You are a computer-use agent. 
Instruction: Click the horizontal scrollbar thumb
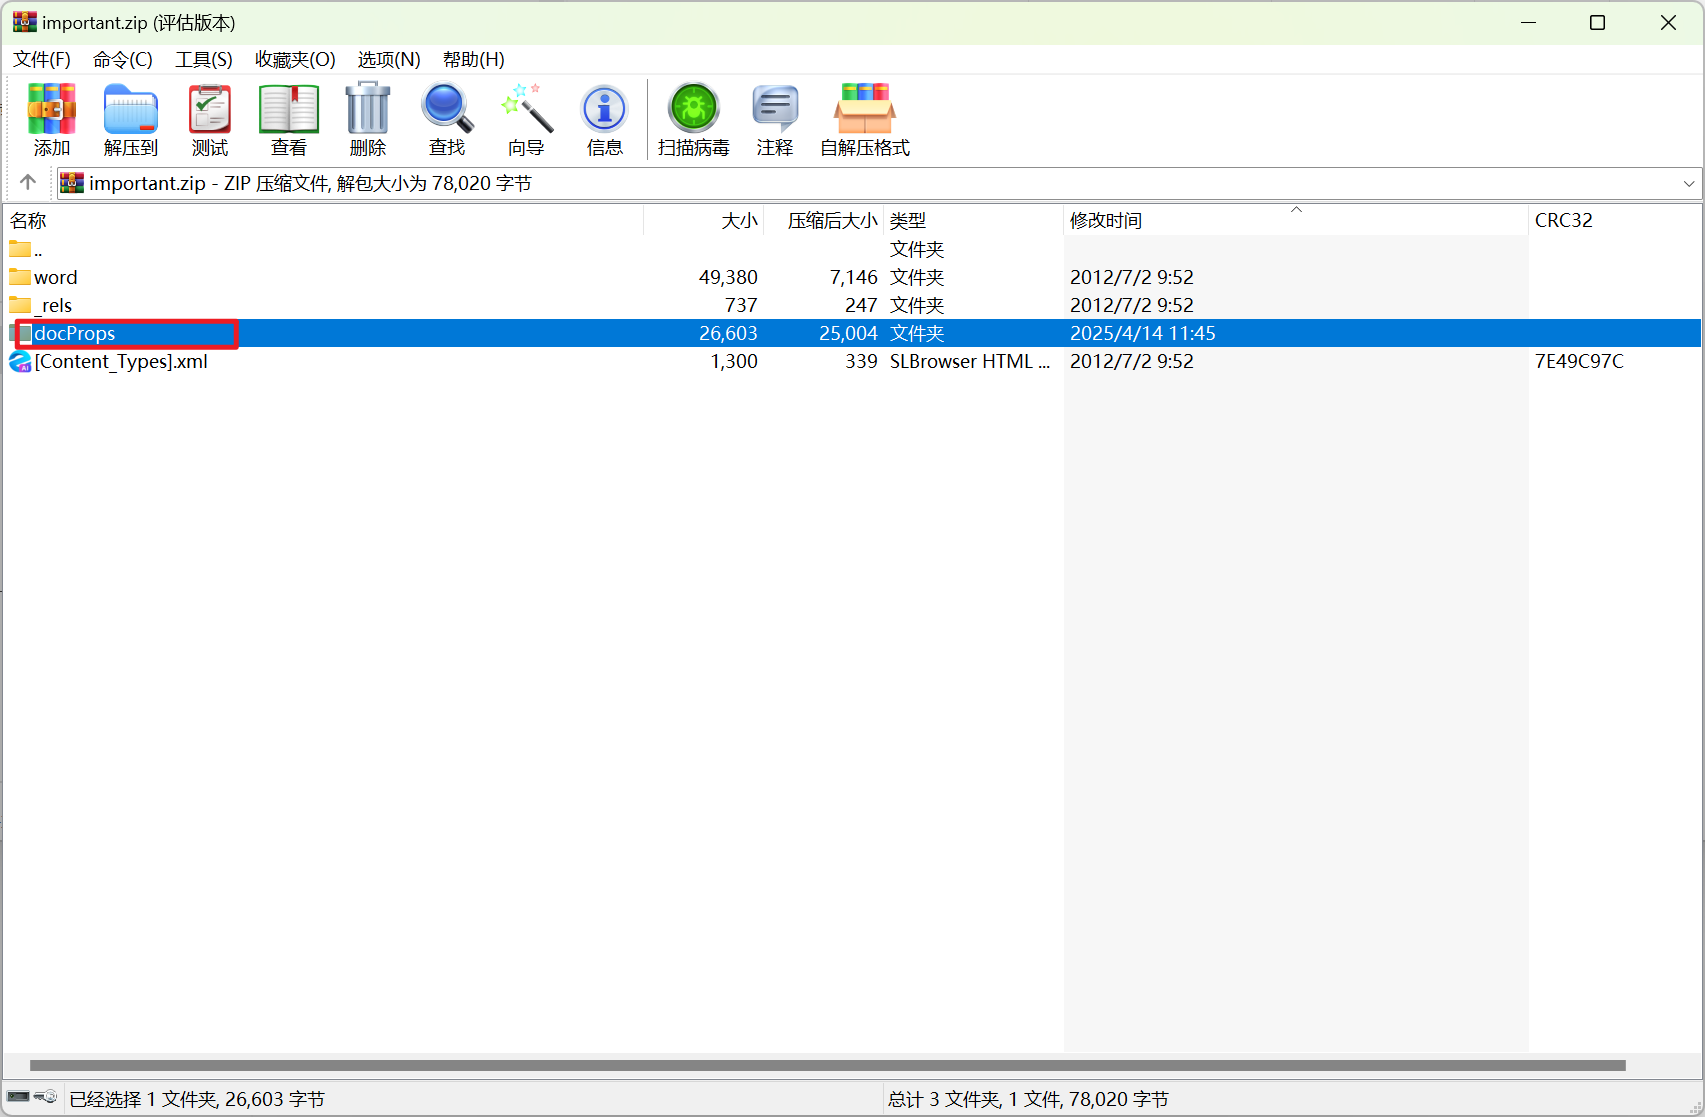(x=828, y=1065)
